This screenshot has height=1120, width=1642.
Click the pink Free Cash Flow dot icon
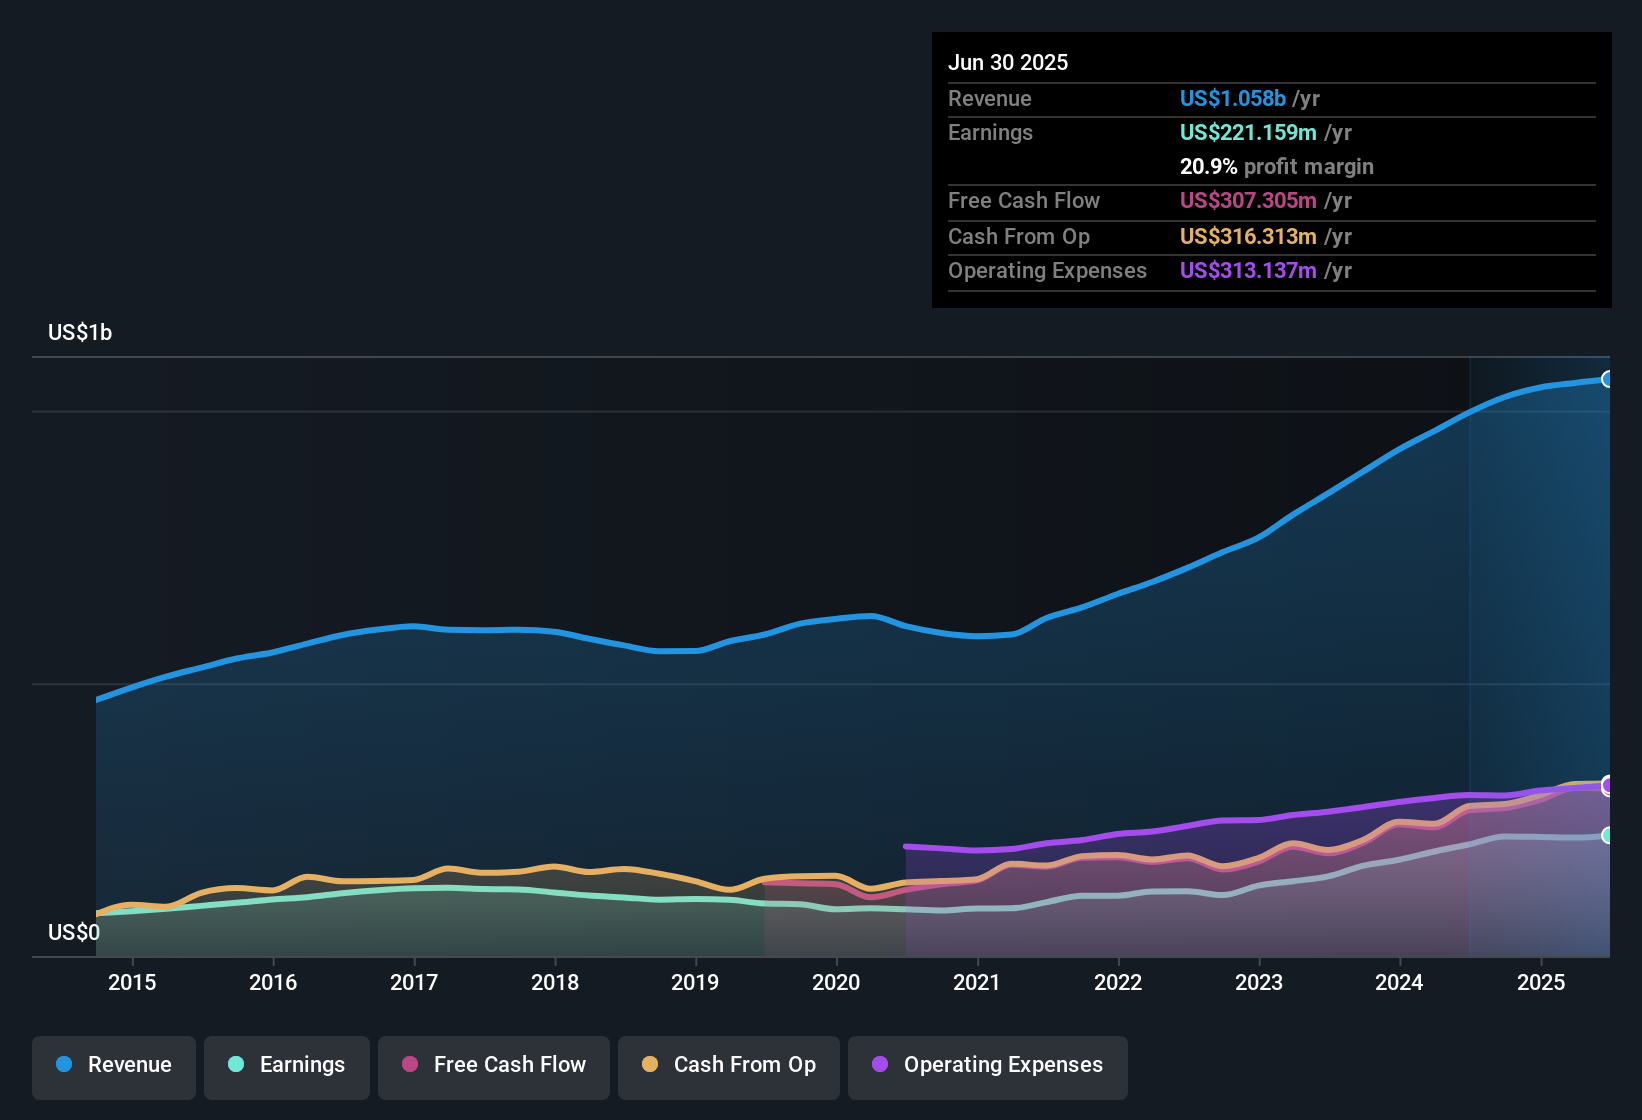pos(409,1065)
